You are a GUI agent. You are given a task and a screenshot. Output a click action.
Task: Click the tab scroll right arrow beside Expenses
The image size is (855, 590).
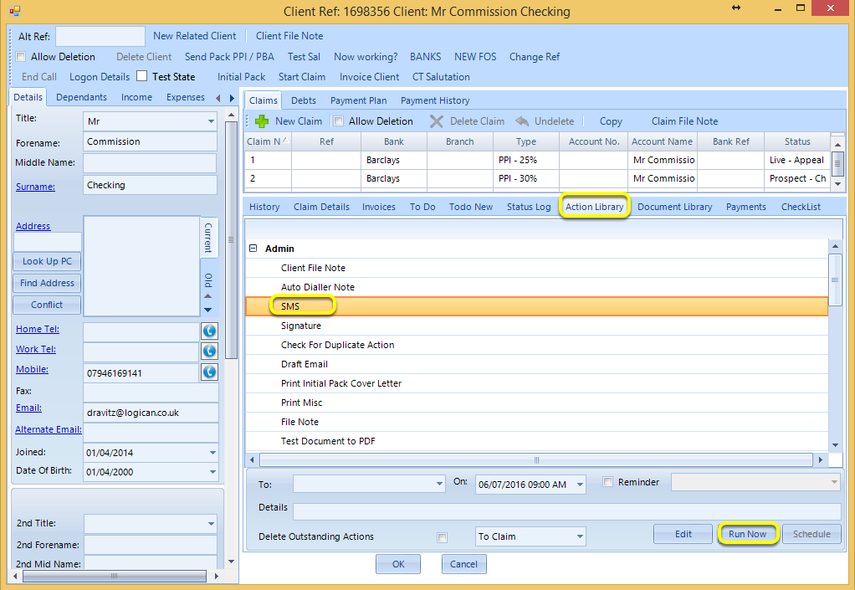pos(232,98)
